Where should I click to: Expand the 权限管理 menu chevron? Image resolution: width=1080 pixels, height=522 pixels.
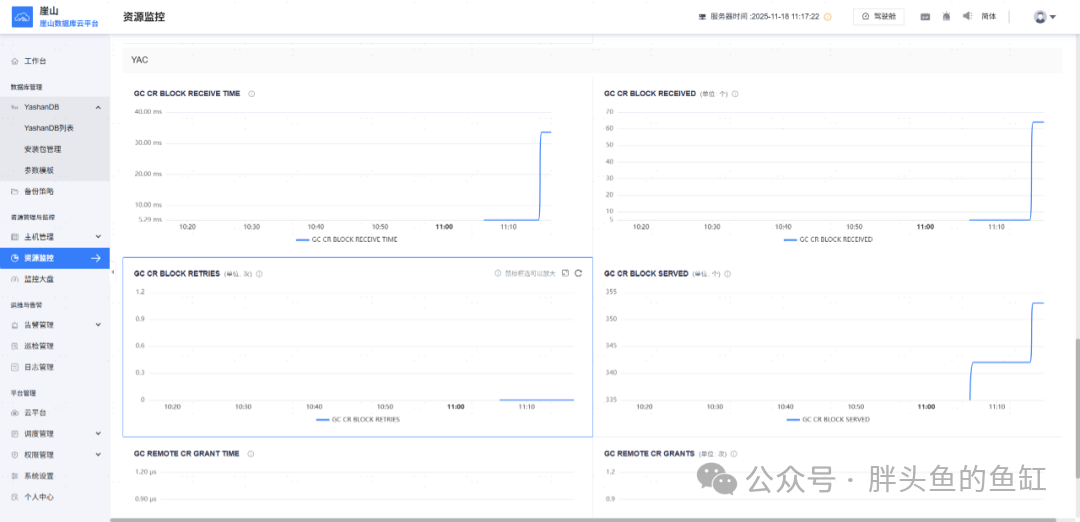click(x=98, y=455)
